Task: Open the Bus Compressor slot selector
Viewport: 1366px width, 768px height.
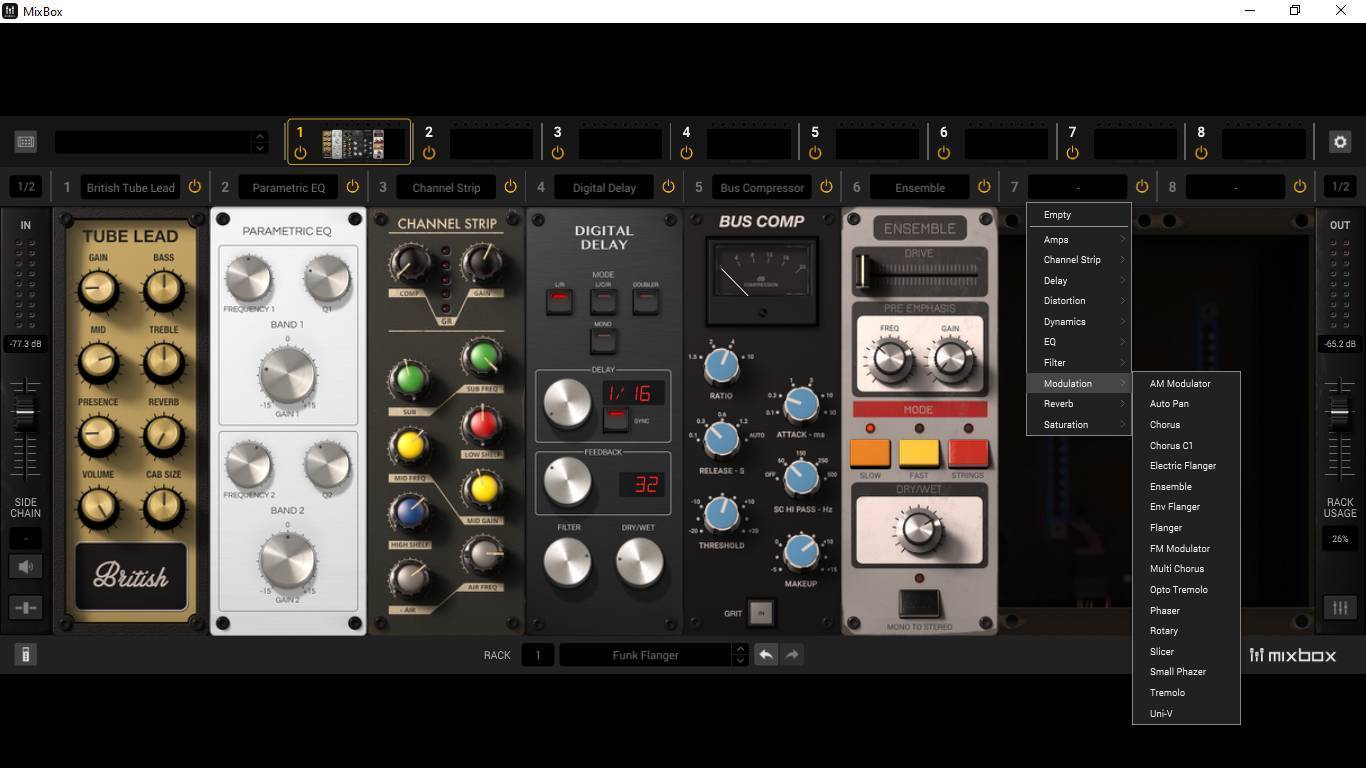Action: click(762, 187)
